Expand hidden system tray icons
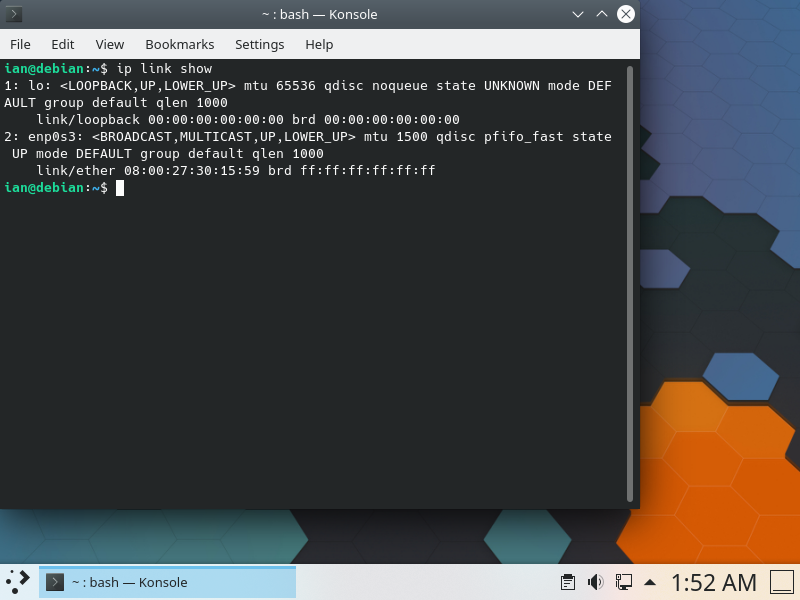Viewport: 800px width, 600px height. pyautogui.click(x=650, y=582)
